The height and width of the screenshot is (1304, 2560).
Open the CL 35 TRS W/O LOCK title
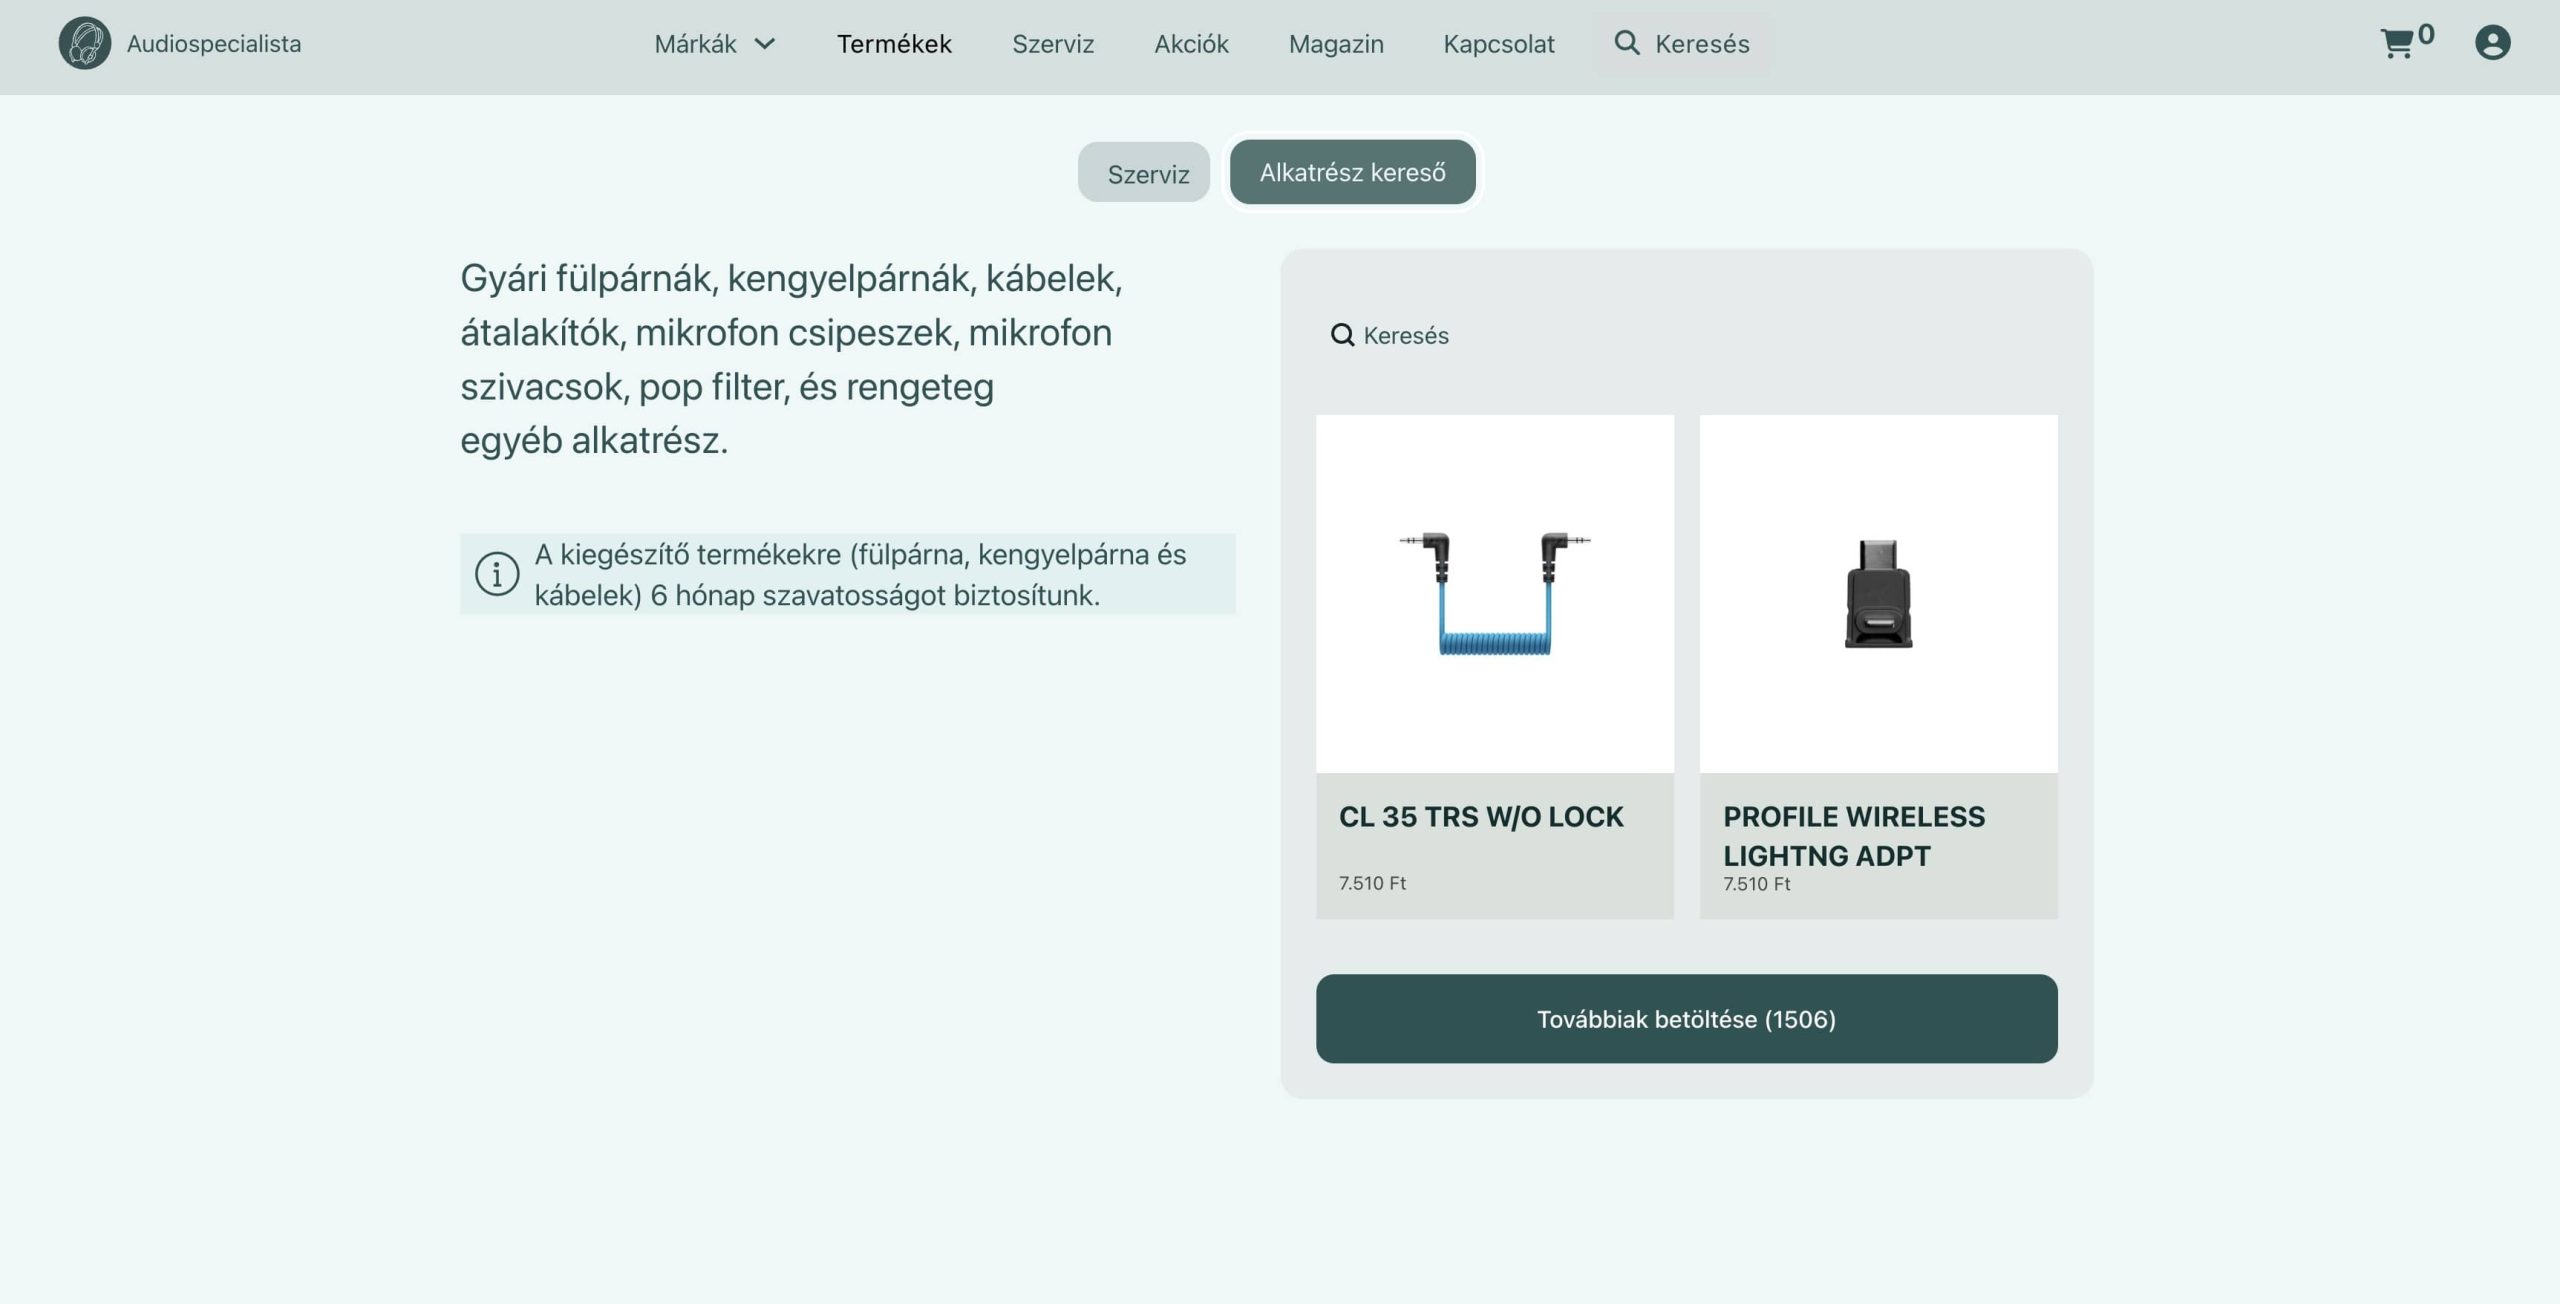coord(1481,817)
